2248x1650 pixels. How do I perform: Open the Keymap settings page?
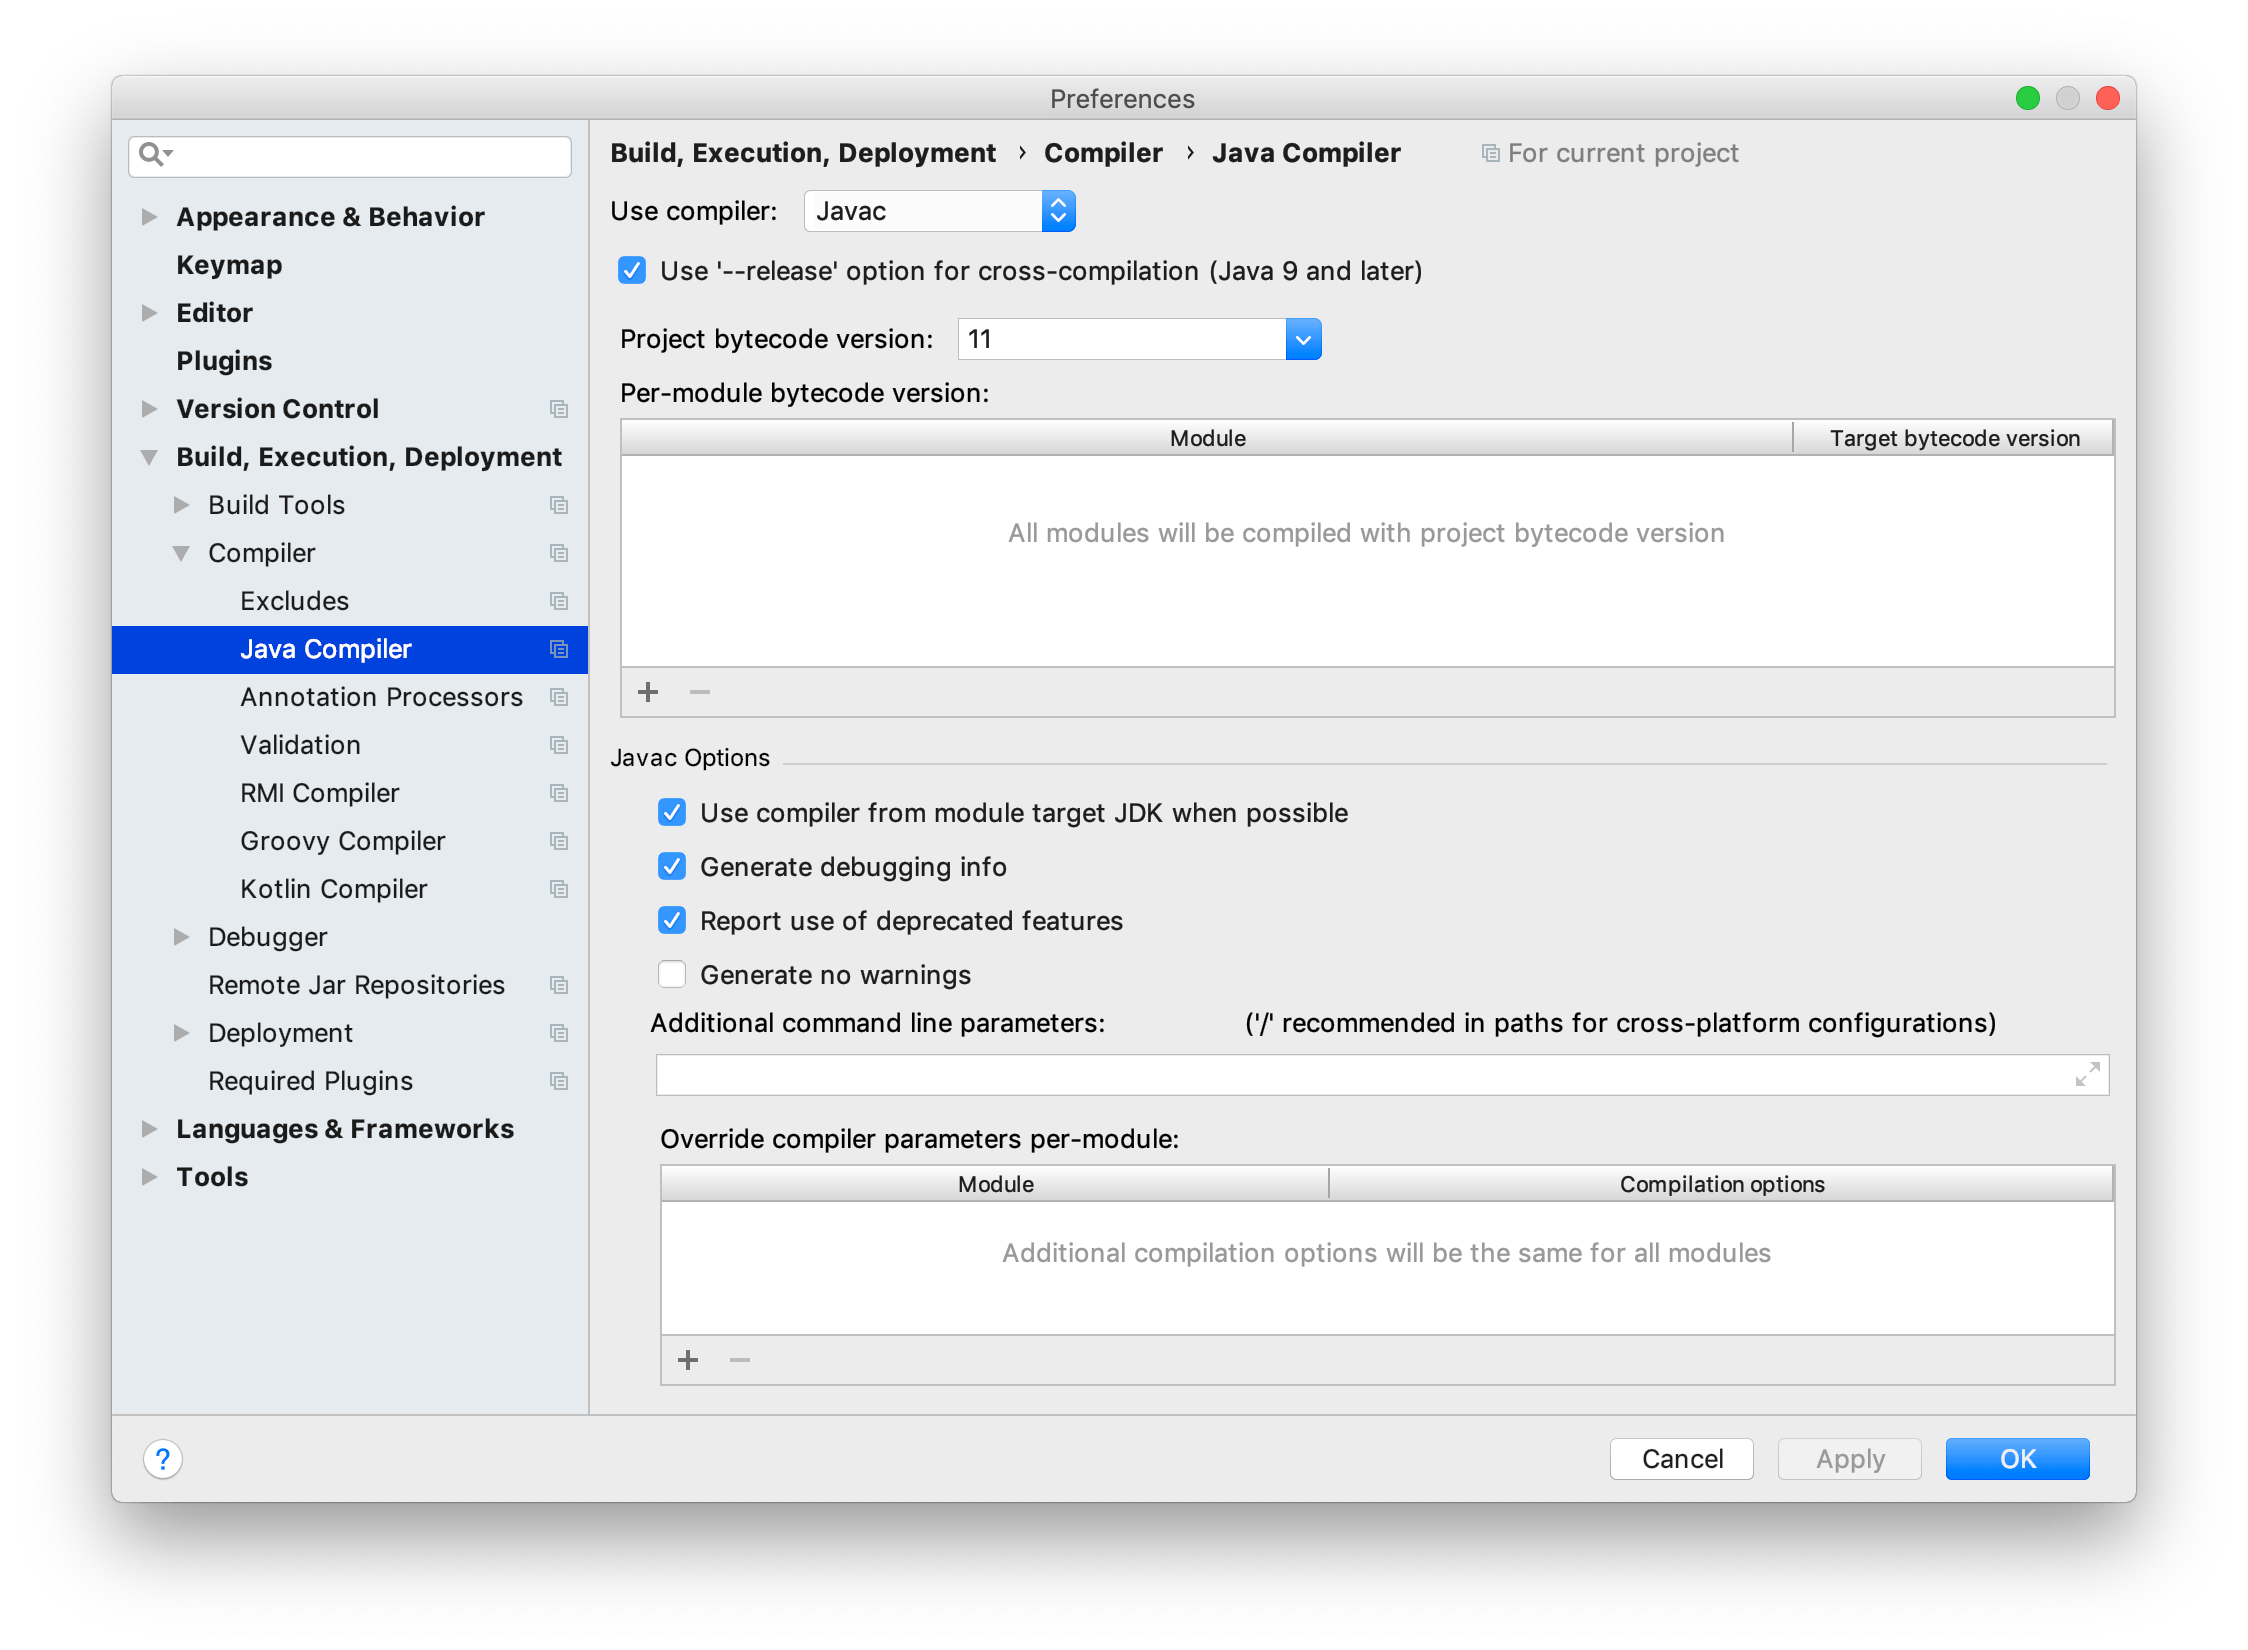(x=229, y=265)
